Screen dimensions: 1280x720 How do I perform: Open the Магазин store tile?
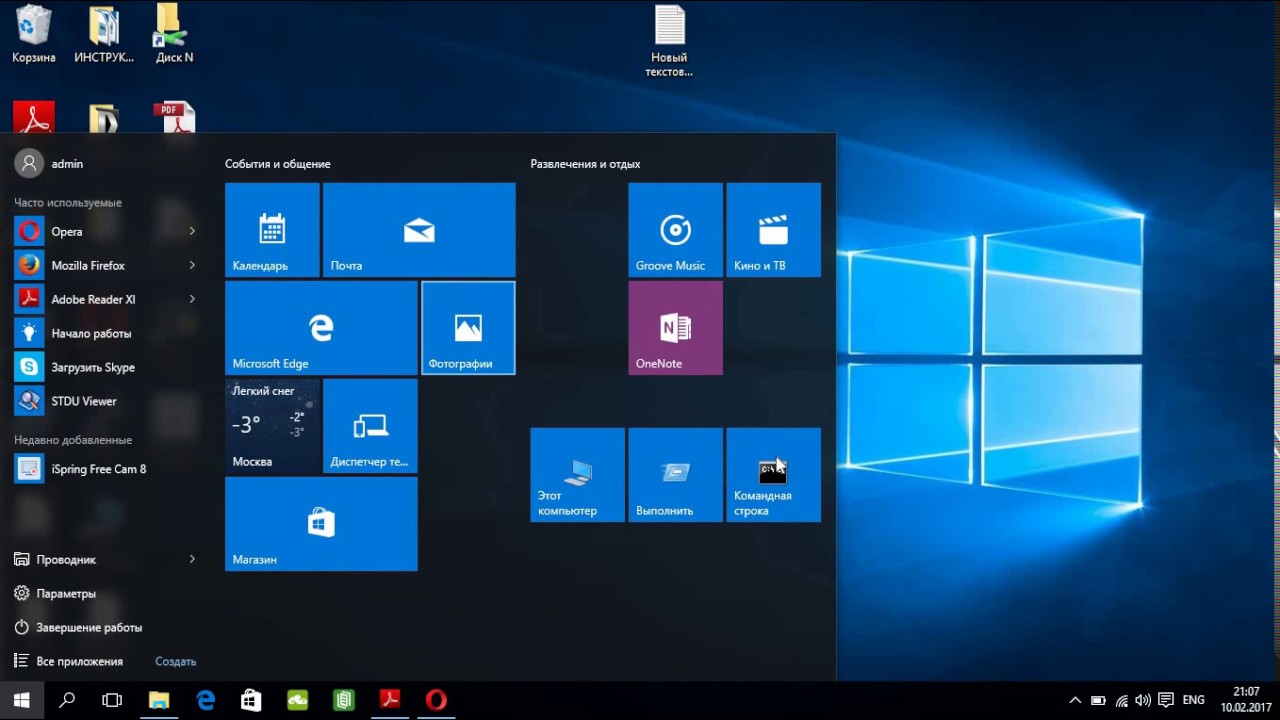coord(321,524)
